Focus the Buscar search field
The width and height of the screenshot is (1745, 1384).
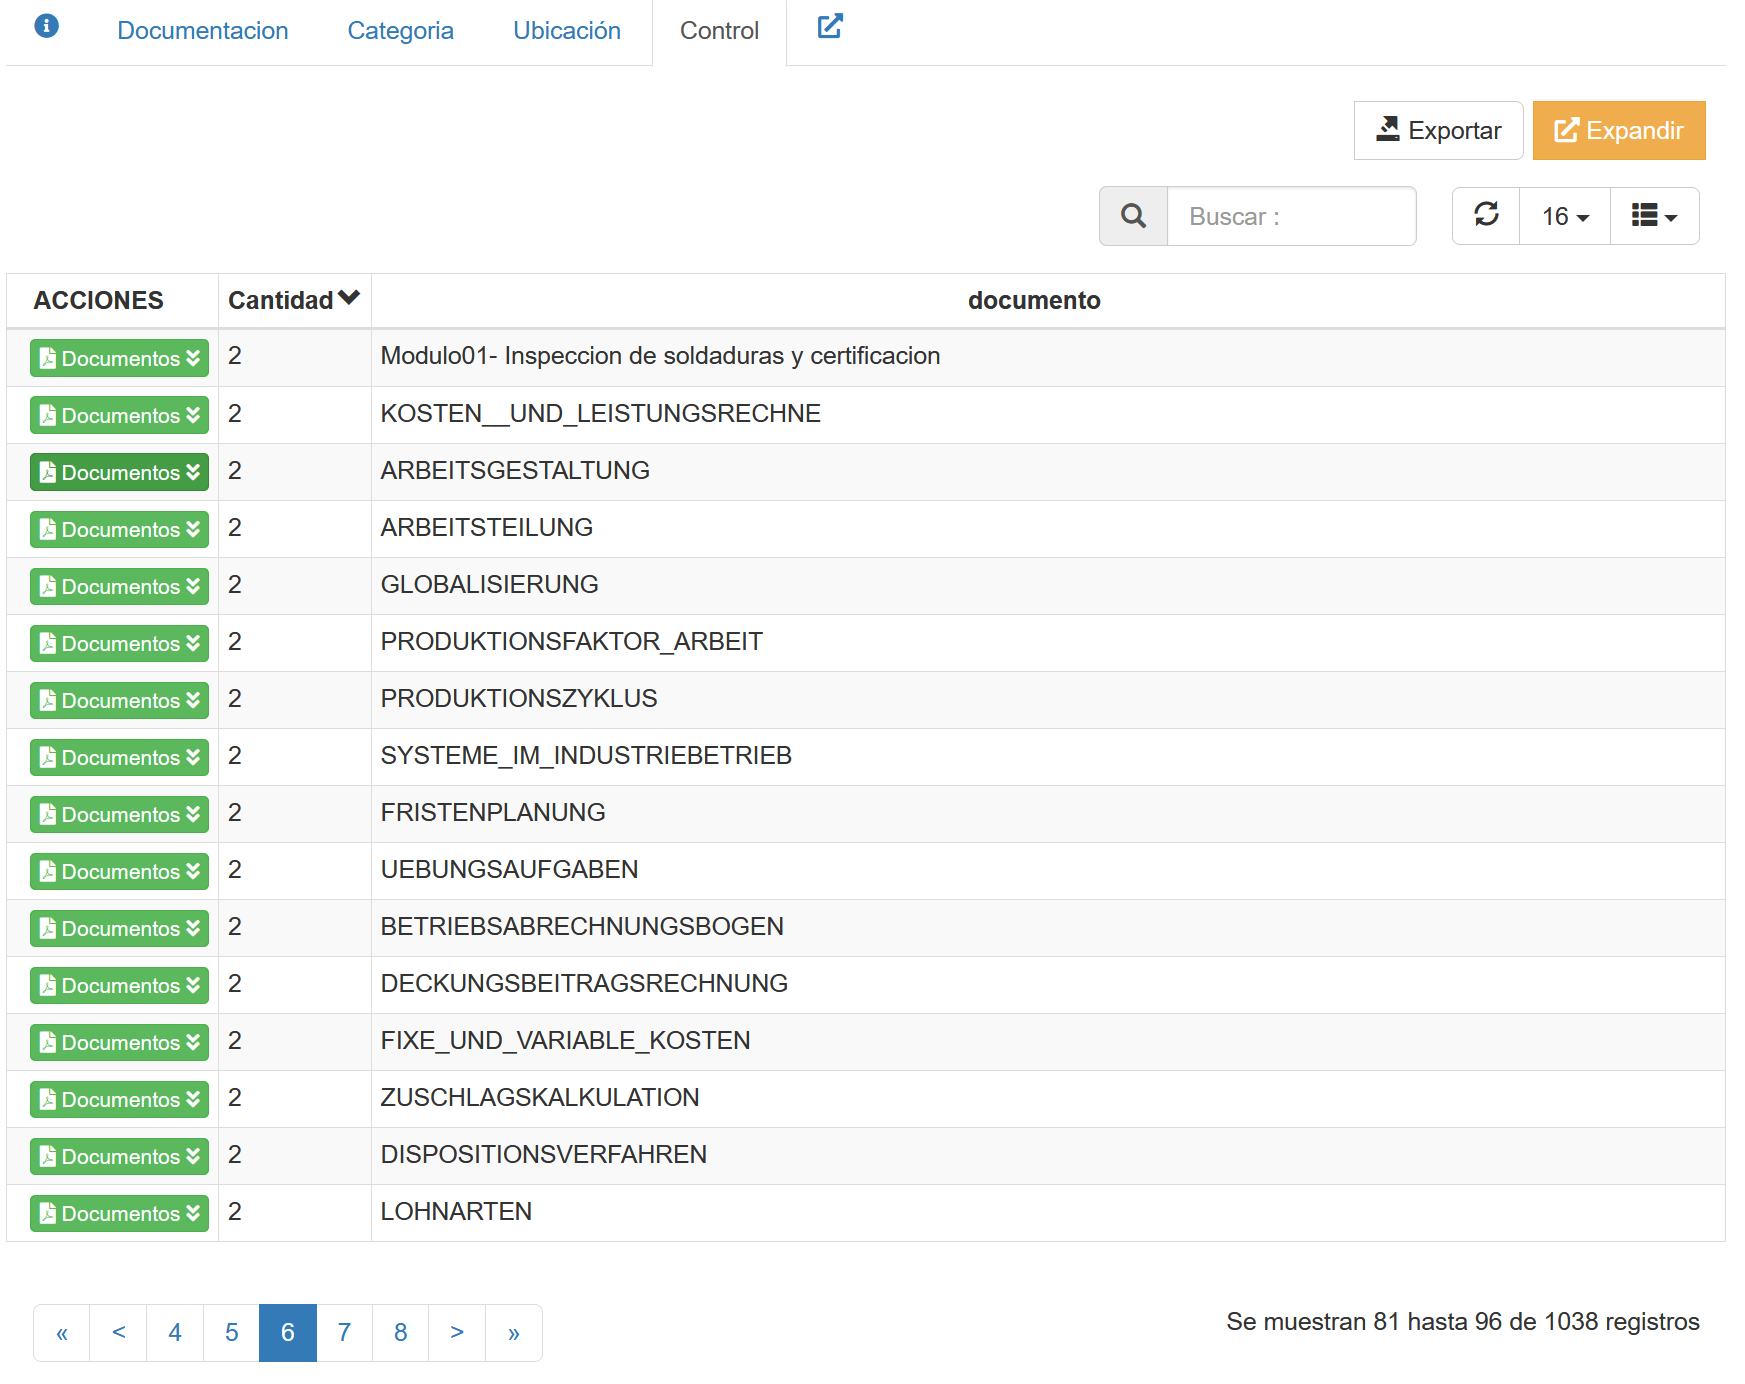[x=1290, y=216]
